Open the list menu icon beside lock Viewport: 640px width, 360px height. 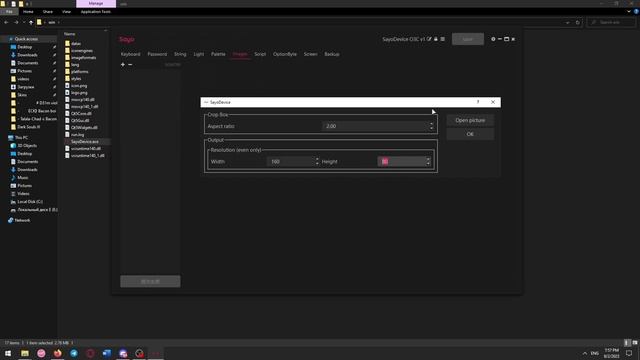click(x=442, y=39)
